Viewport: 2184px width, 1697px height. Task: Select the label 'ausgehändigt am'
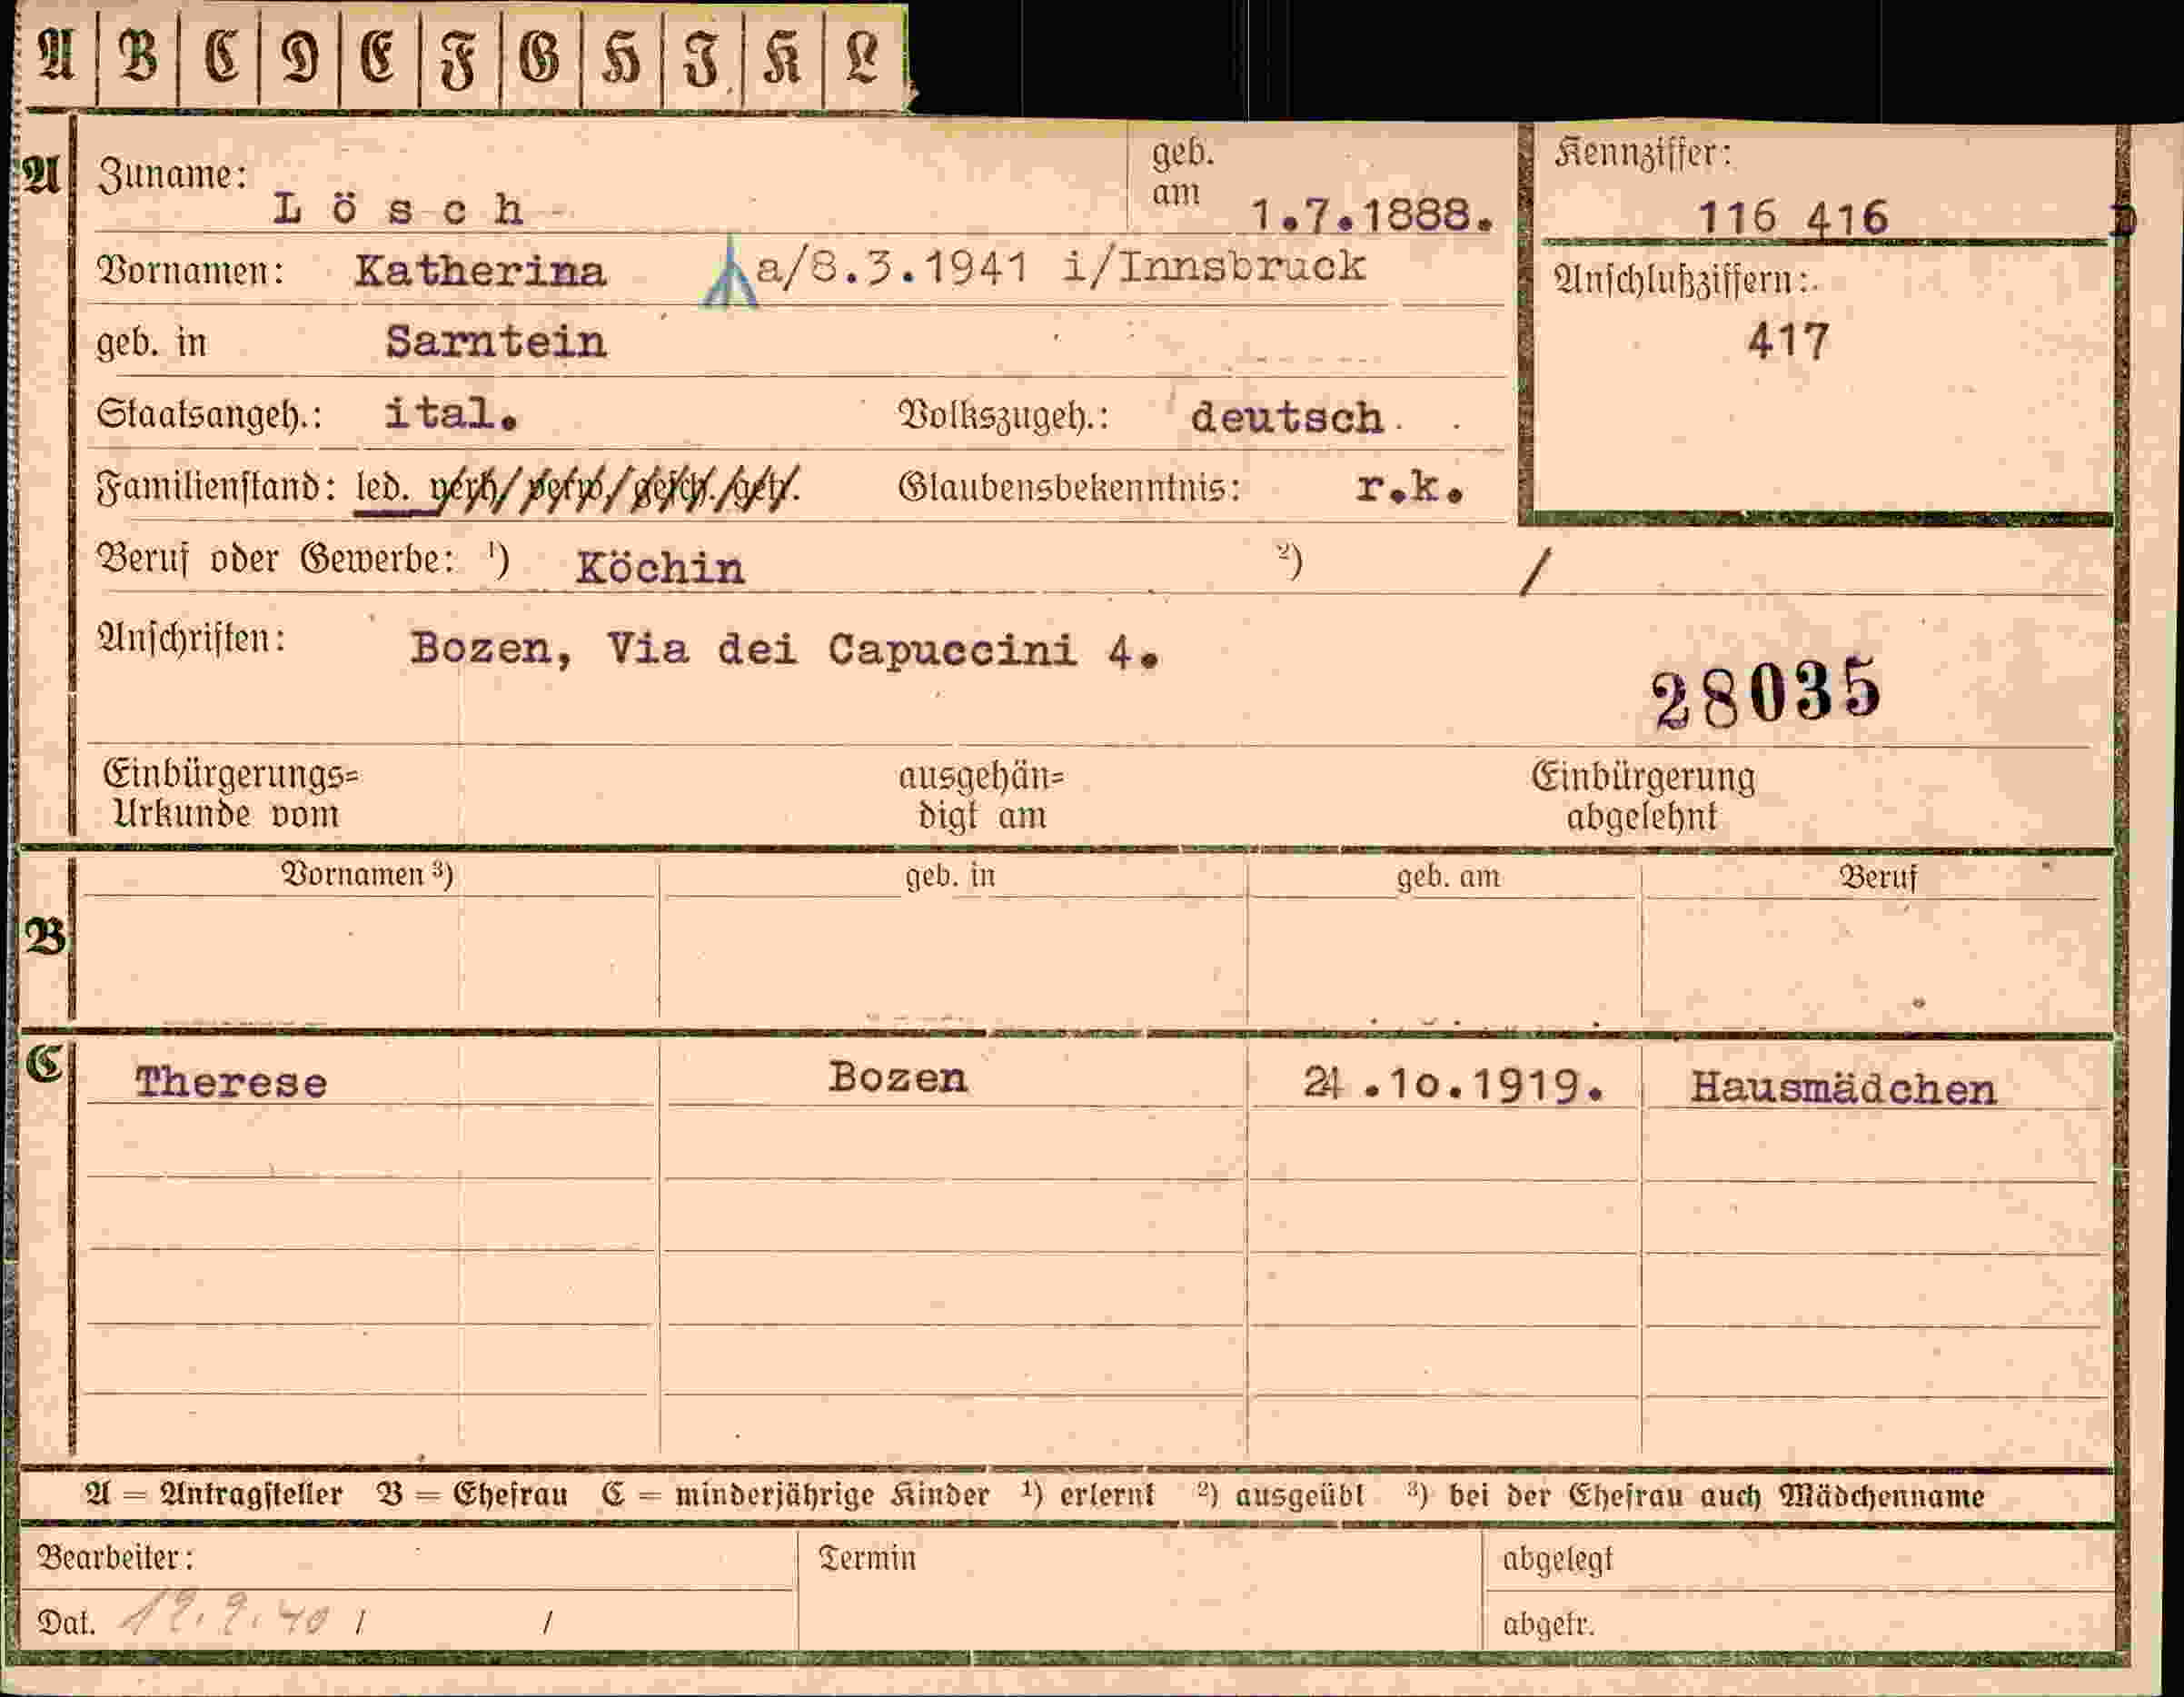coord(981,796)
